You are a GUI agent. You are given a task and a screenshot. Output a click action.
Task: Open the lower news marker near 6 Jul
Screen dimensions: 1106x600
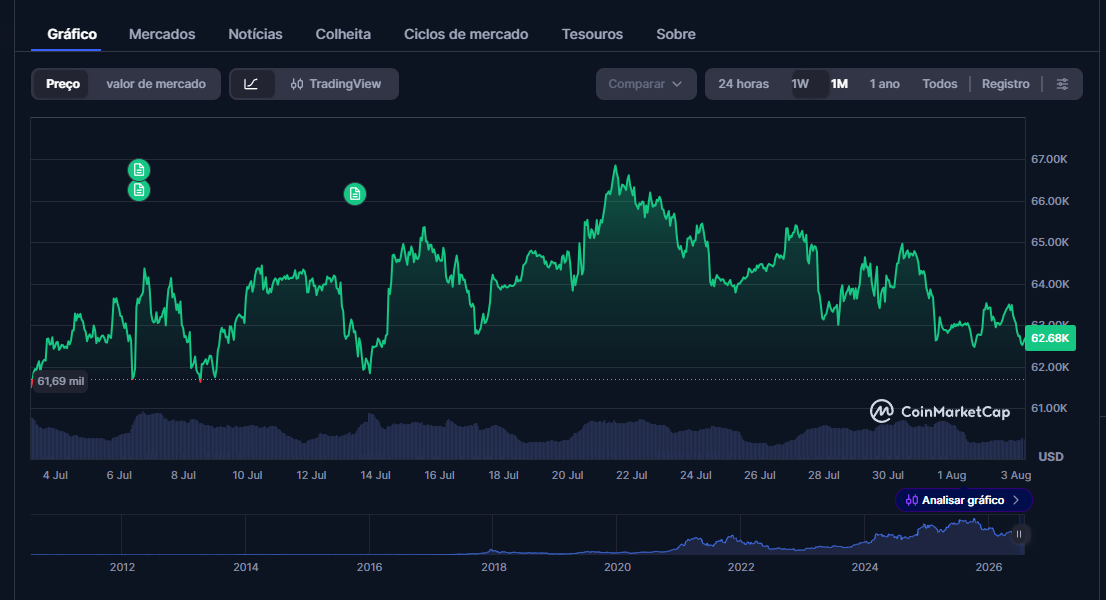click(139, 190)
